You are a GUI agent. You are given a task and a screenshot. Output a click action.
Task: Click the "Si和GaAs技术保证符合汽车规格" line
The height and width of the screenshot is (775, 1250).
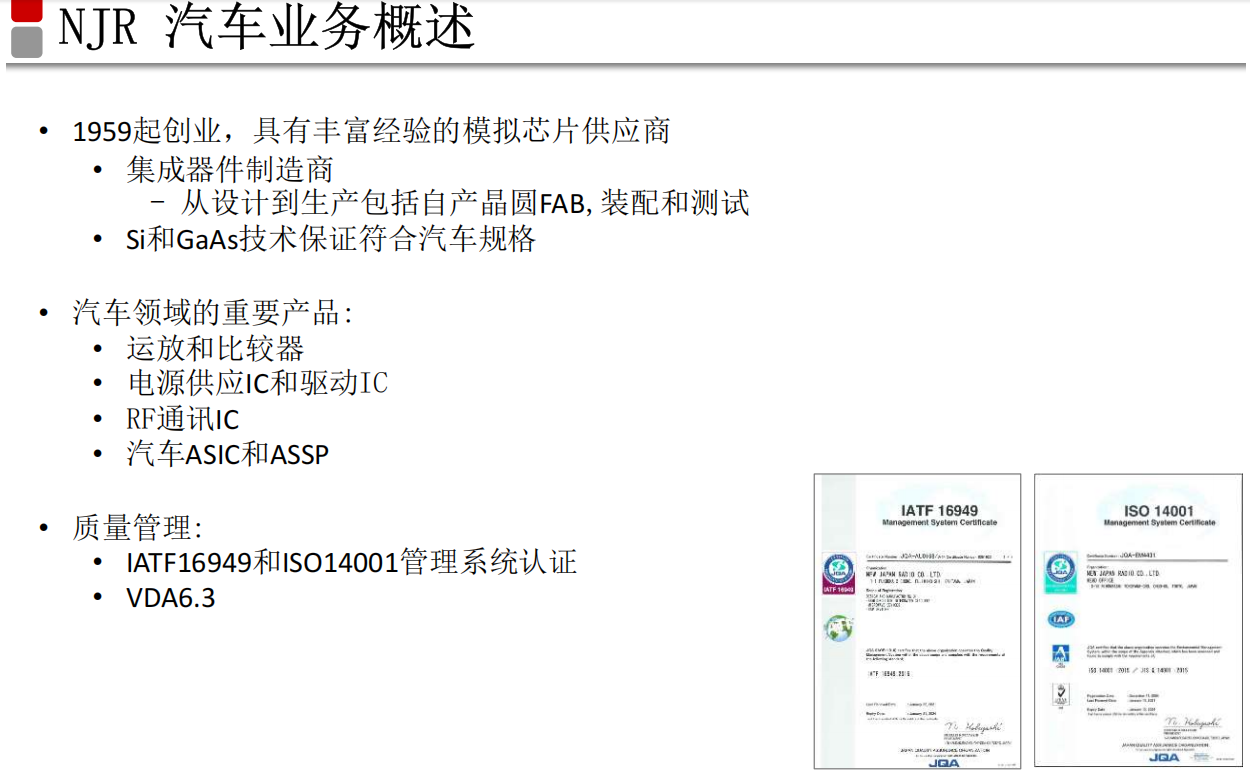(x=331, y=239)
